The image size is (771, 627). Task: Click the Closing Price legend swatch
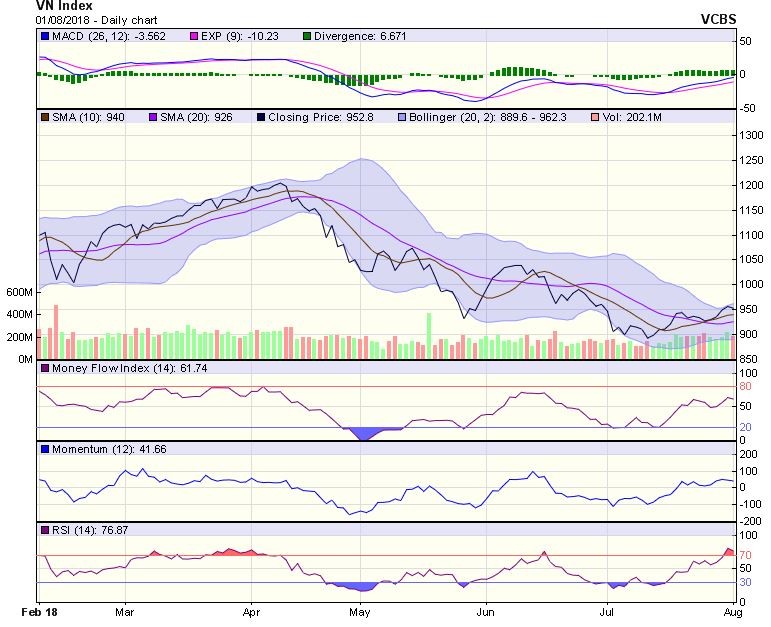pos(260,116)
